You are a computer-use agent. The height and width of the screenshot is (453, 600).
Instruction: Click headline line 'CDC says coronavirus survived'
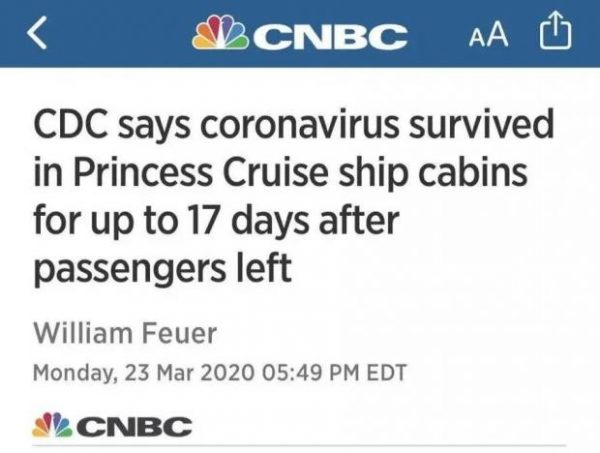coord(293,126)
